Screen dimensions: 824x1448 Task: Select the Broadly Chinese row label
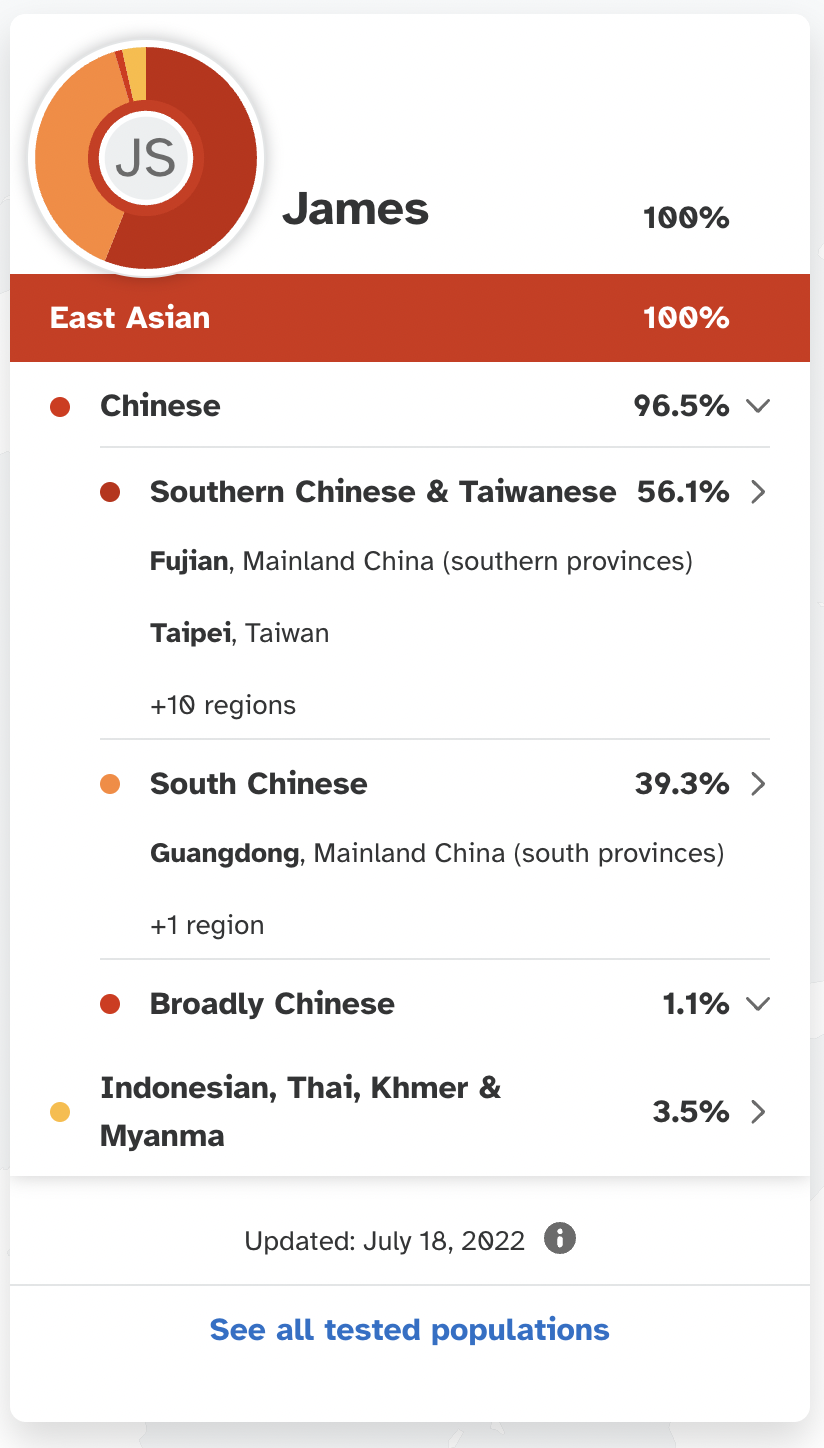coord(272,1004)
